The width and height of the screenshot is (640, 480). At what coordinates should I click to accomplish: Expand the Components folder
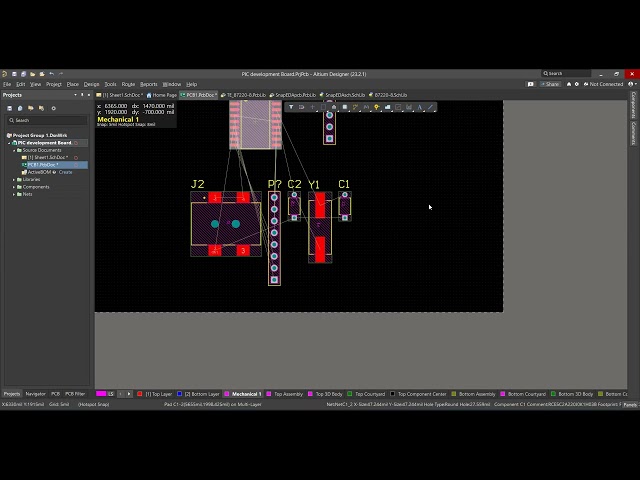pyautogui.click(x=14, y=187)
